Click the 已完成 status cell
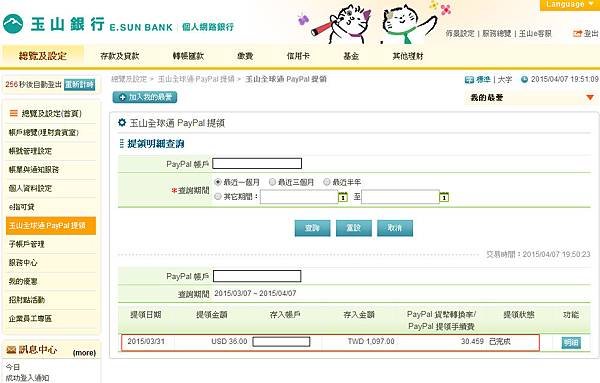Image resolution: width=600 pixels, height=383 pixels. 500,341
